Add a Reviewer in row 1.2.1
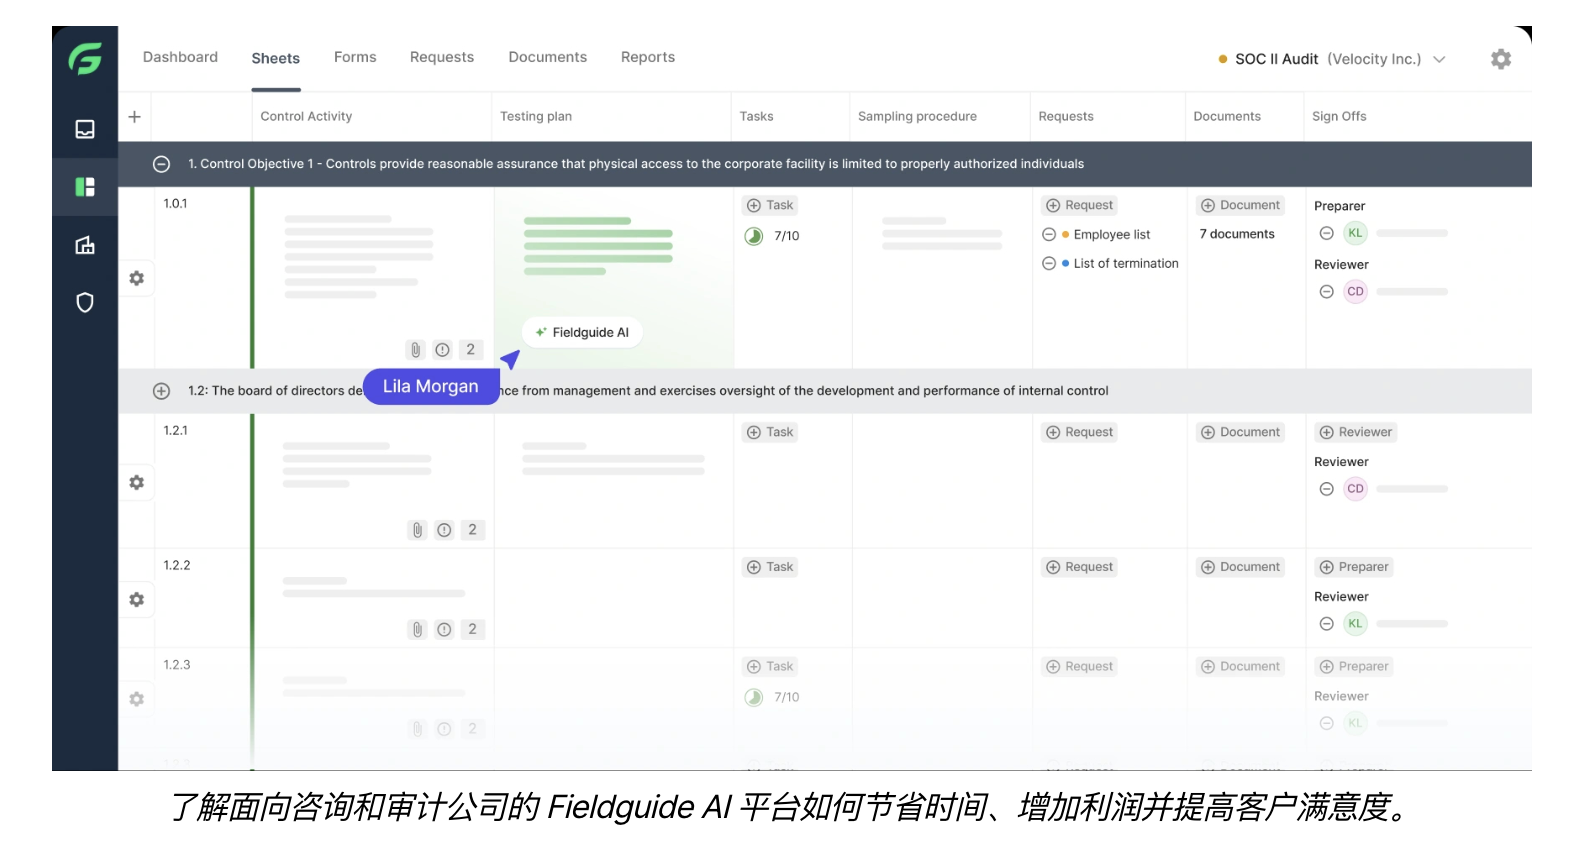 point(1356,432)
